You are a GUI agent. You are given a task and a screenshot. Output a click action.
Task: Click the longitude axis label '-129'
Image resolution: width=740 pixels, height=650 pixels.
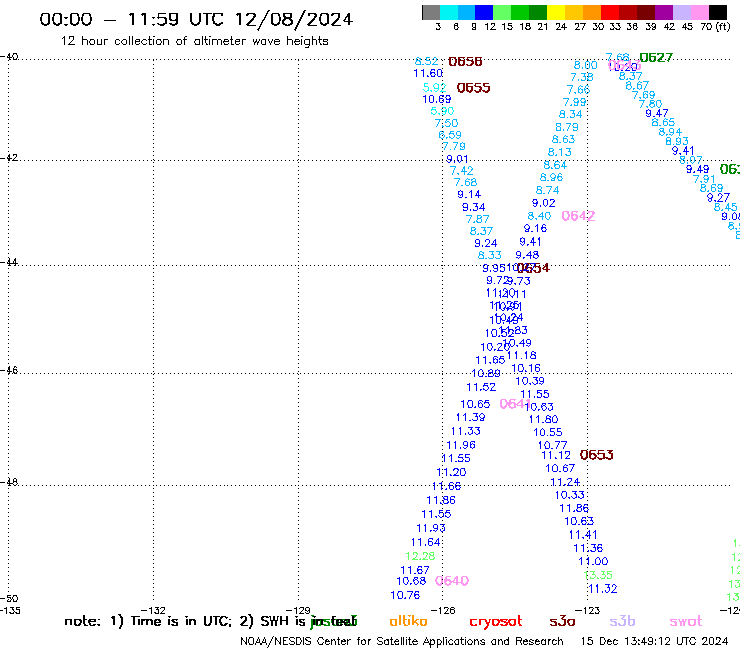click(x=298, y=610)
